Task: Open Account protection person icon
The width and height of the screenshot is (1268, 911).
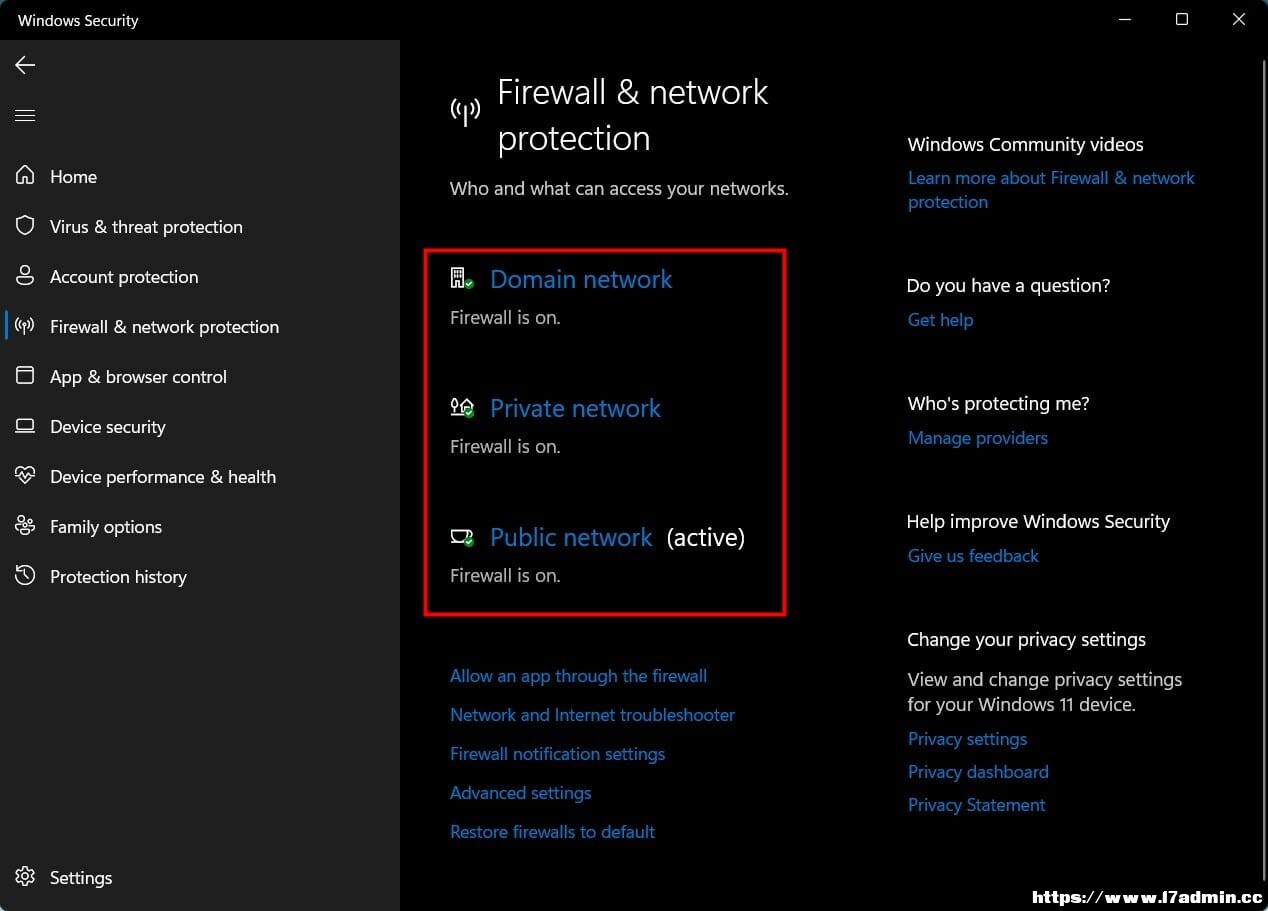Action: coord(25,276)
